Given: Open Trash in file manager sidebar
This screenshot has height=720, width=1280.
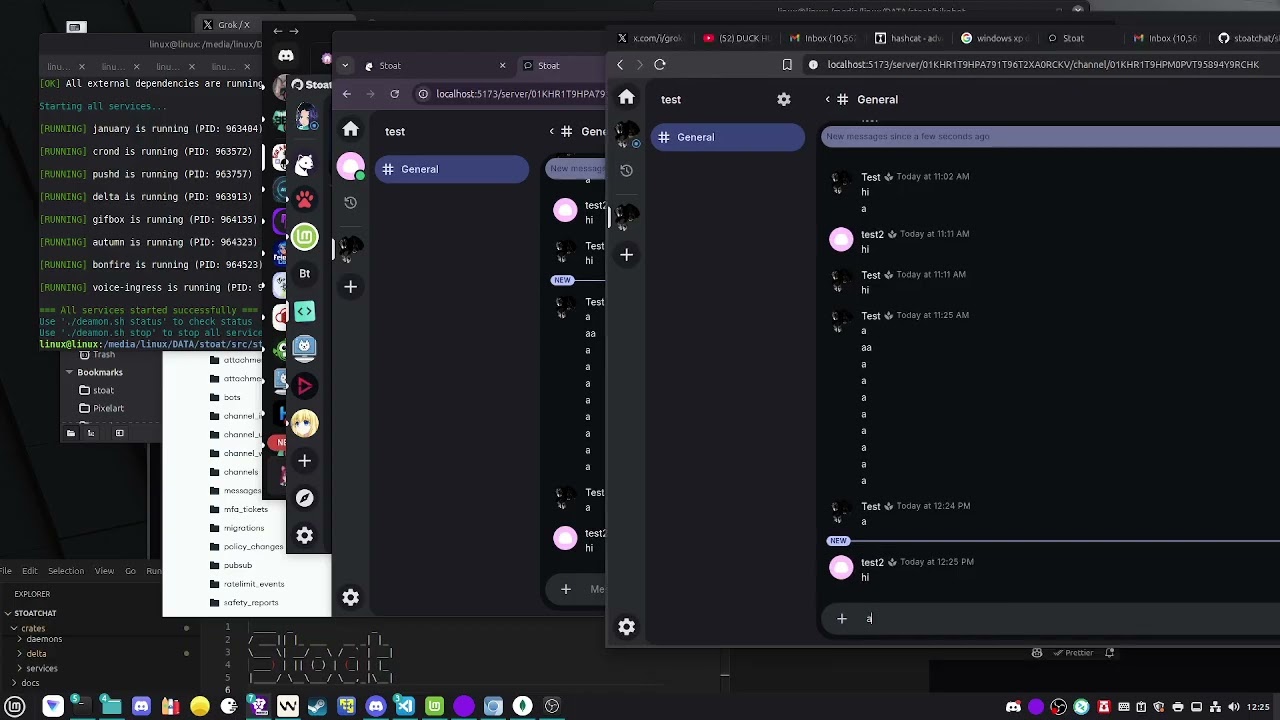Looking at the screenshot, I should [x=103, y=355].
